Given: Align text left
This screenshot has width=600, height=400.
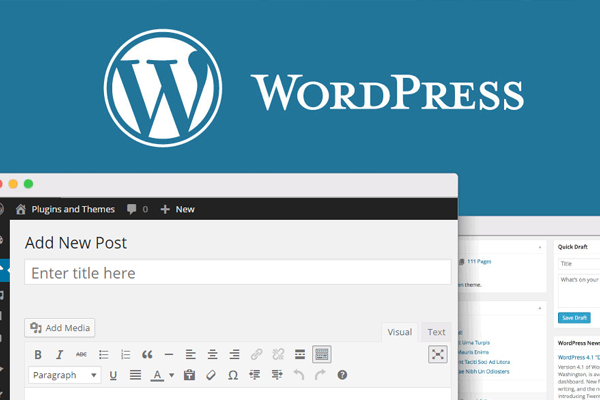Looking at the screenshot, I should tap(191, 354).
